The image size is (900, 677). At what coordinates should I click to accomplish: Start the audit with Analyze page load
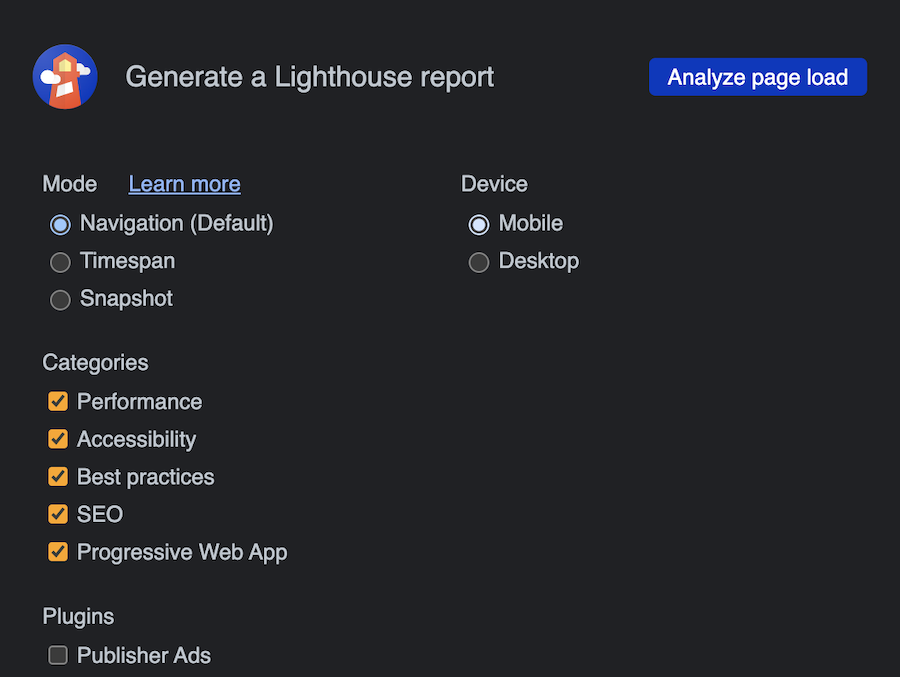click(757, 77)
